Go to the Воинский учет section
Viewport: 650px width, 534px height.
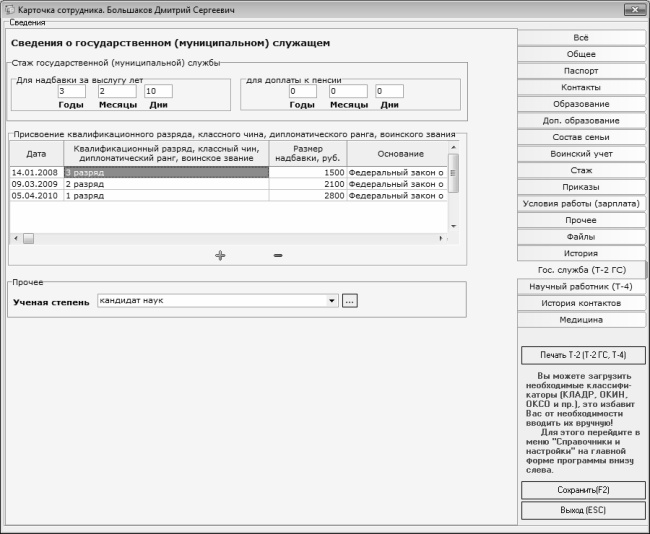coord(581,154)
